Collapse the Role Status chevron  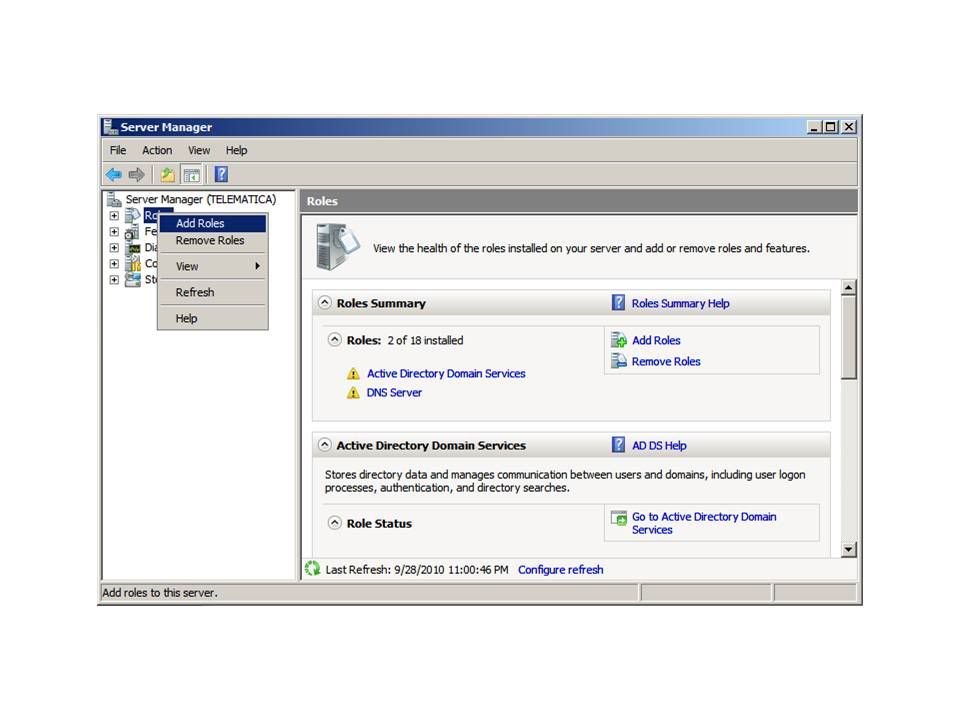(335, 523)
